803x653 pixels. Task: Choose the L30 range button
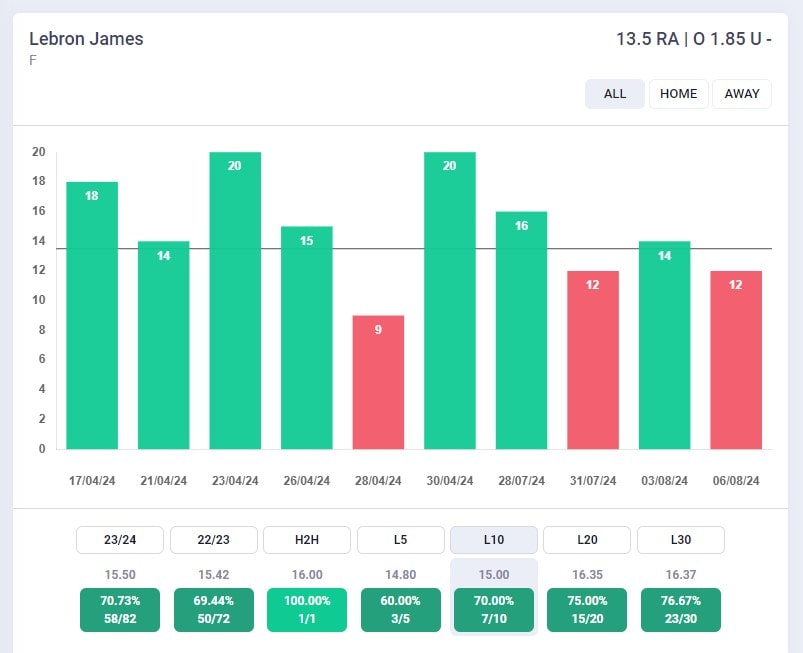tap(681, 540)
